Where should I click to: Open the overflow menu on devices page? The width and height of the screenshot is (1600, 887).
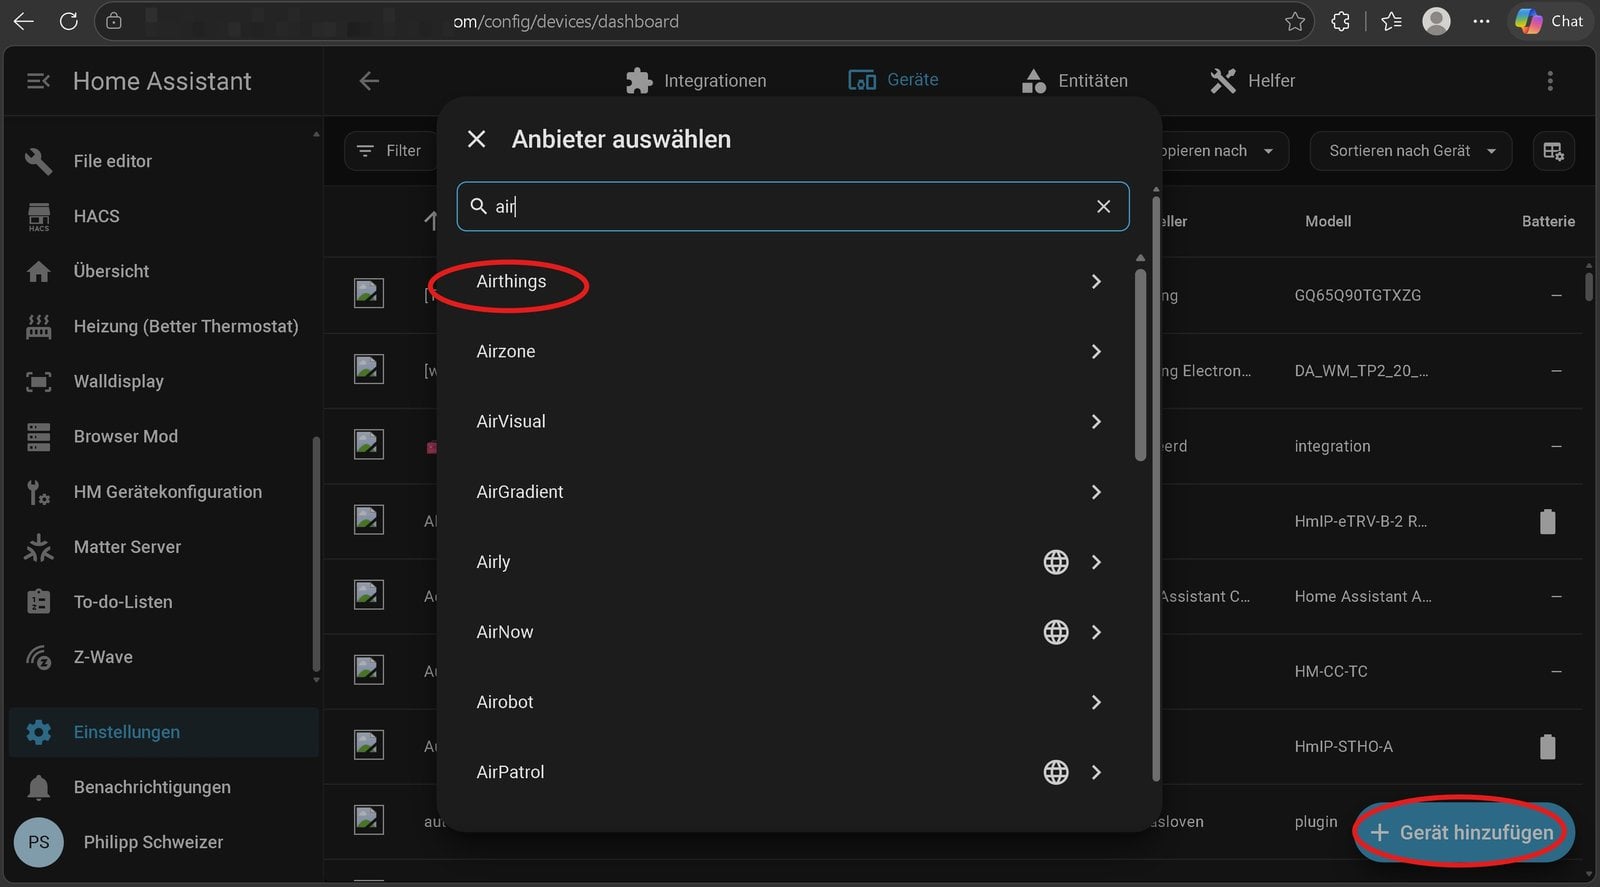[x=1550, y=81]
